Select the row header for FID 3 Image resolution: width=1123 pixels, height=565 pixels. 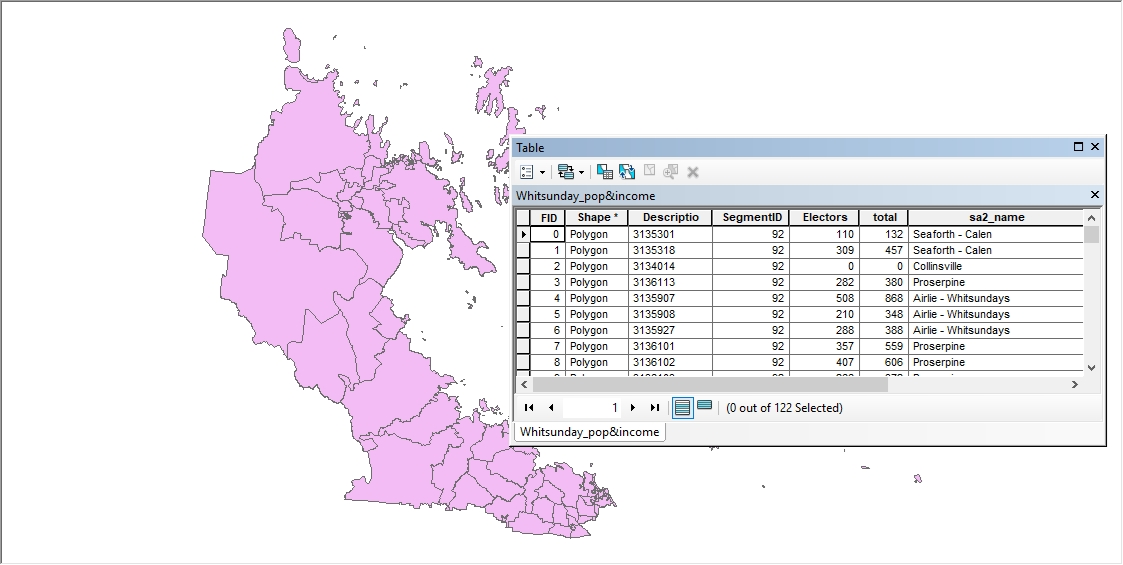pyautogui.click(x=524, y=282)
